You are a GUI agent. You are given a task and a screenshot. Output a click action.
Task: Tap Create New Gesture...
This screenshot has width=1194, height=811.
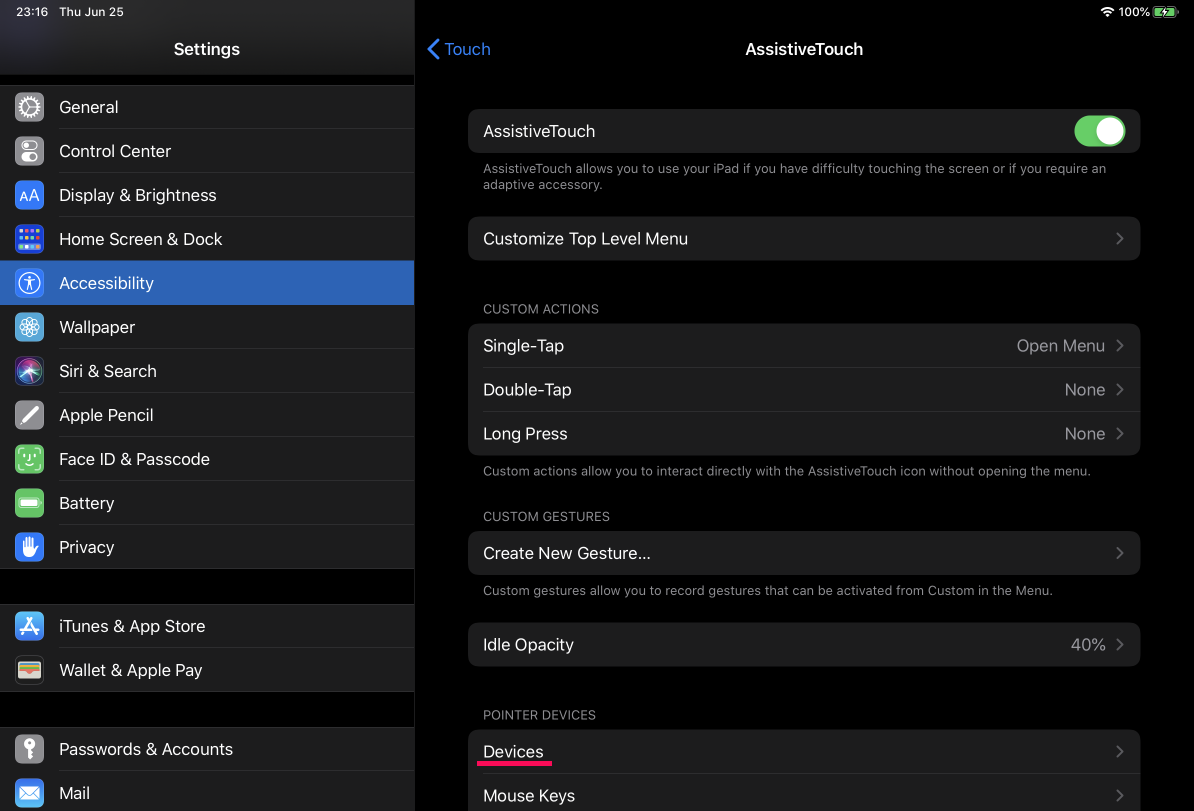[804, 554]
